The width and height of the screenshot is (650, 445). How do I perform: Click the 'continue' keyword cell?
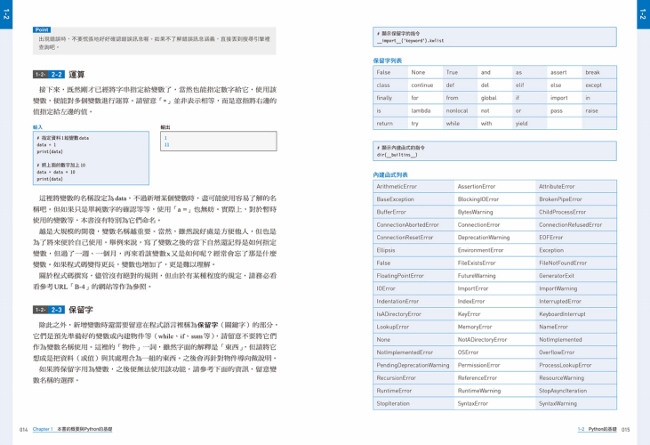425,85
